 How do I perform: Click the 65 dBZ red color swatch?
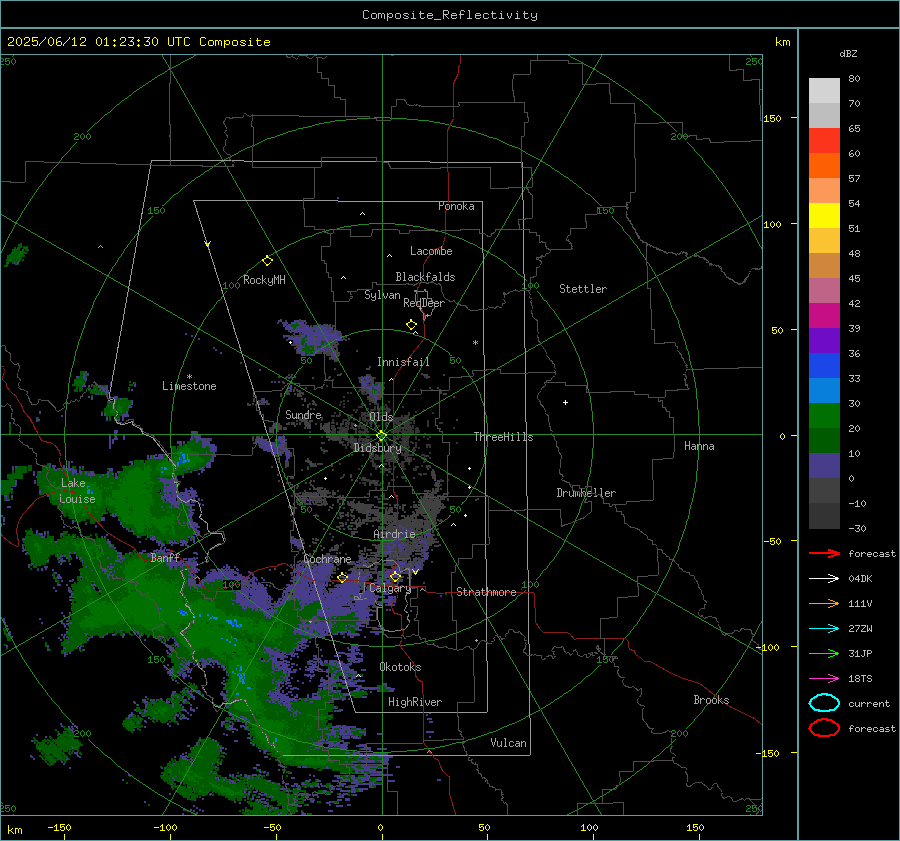[824, 140]
